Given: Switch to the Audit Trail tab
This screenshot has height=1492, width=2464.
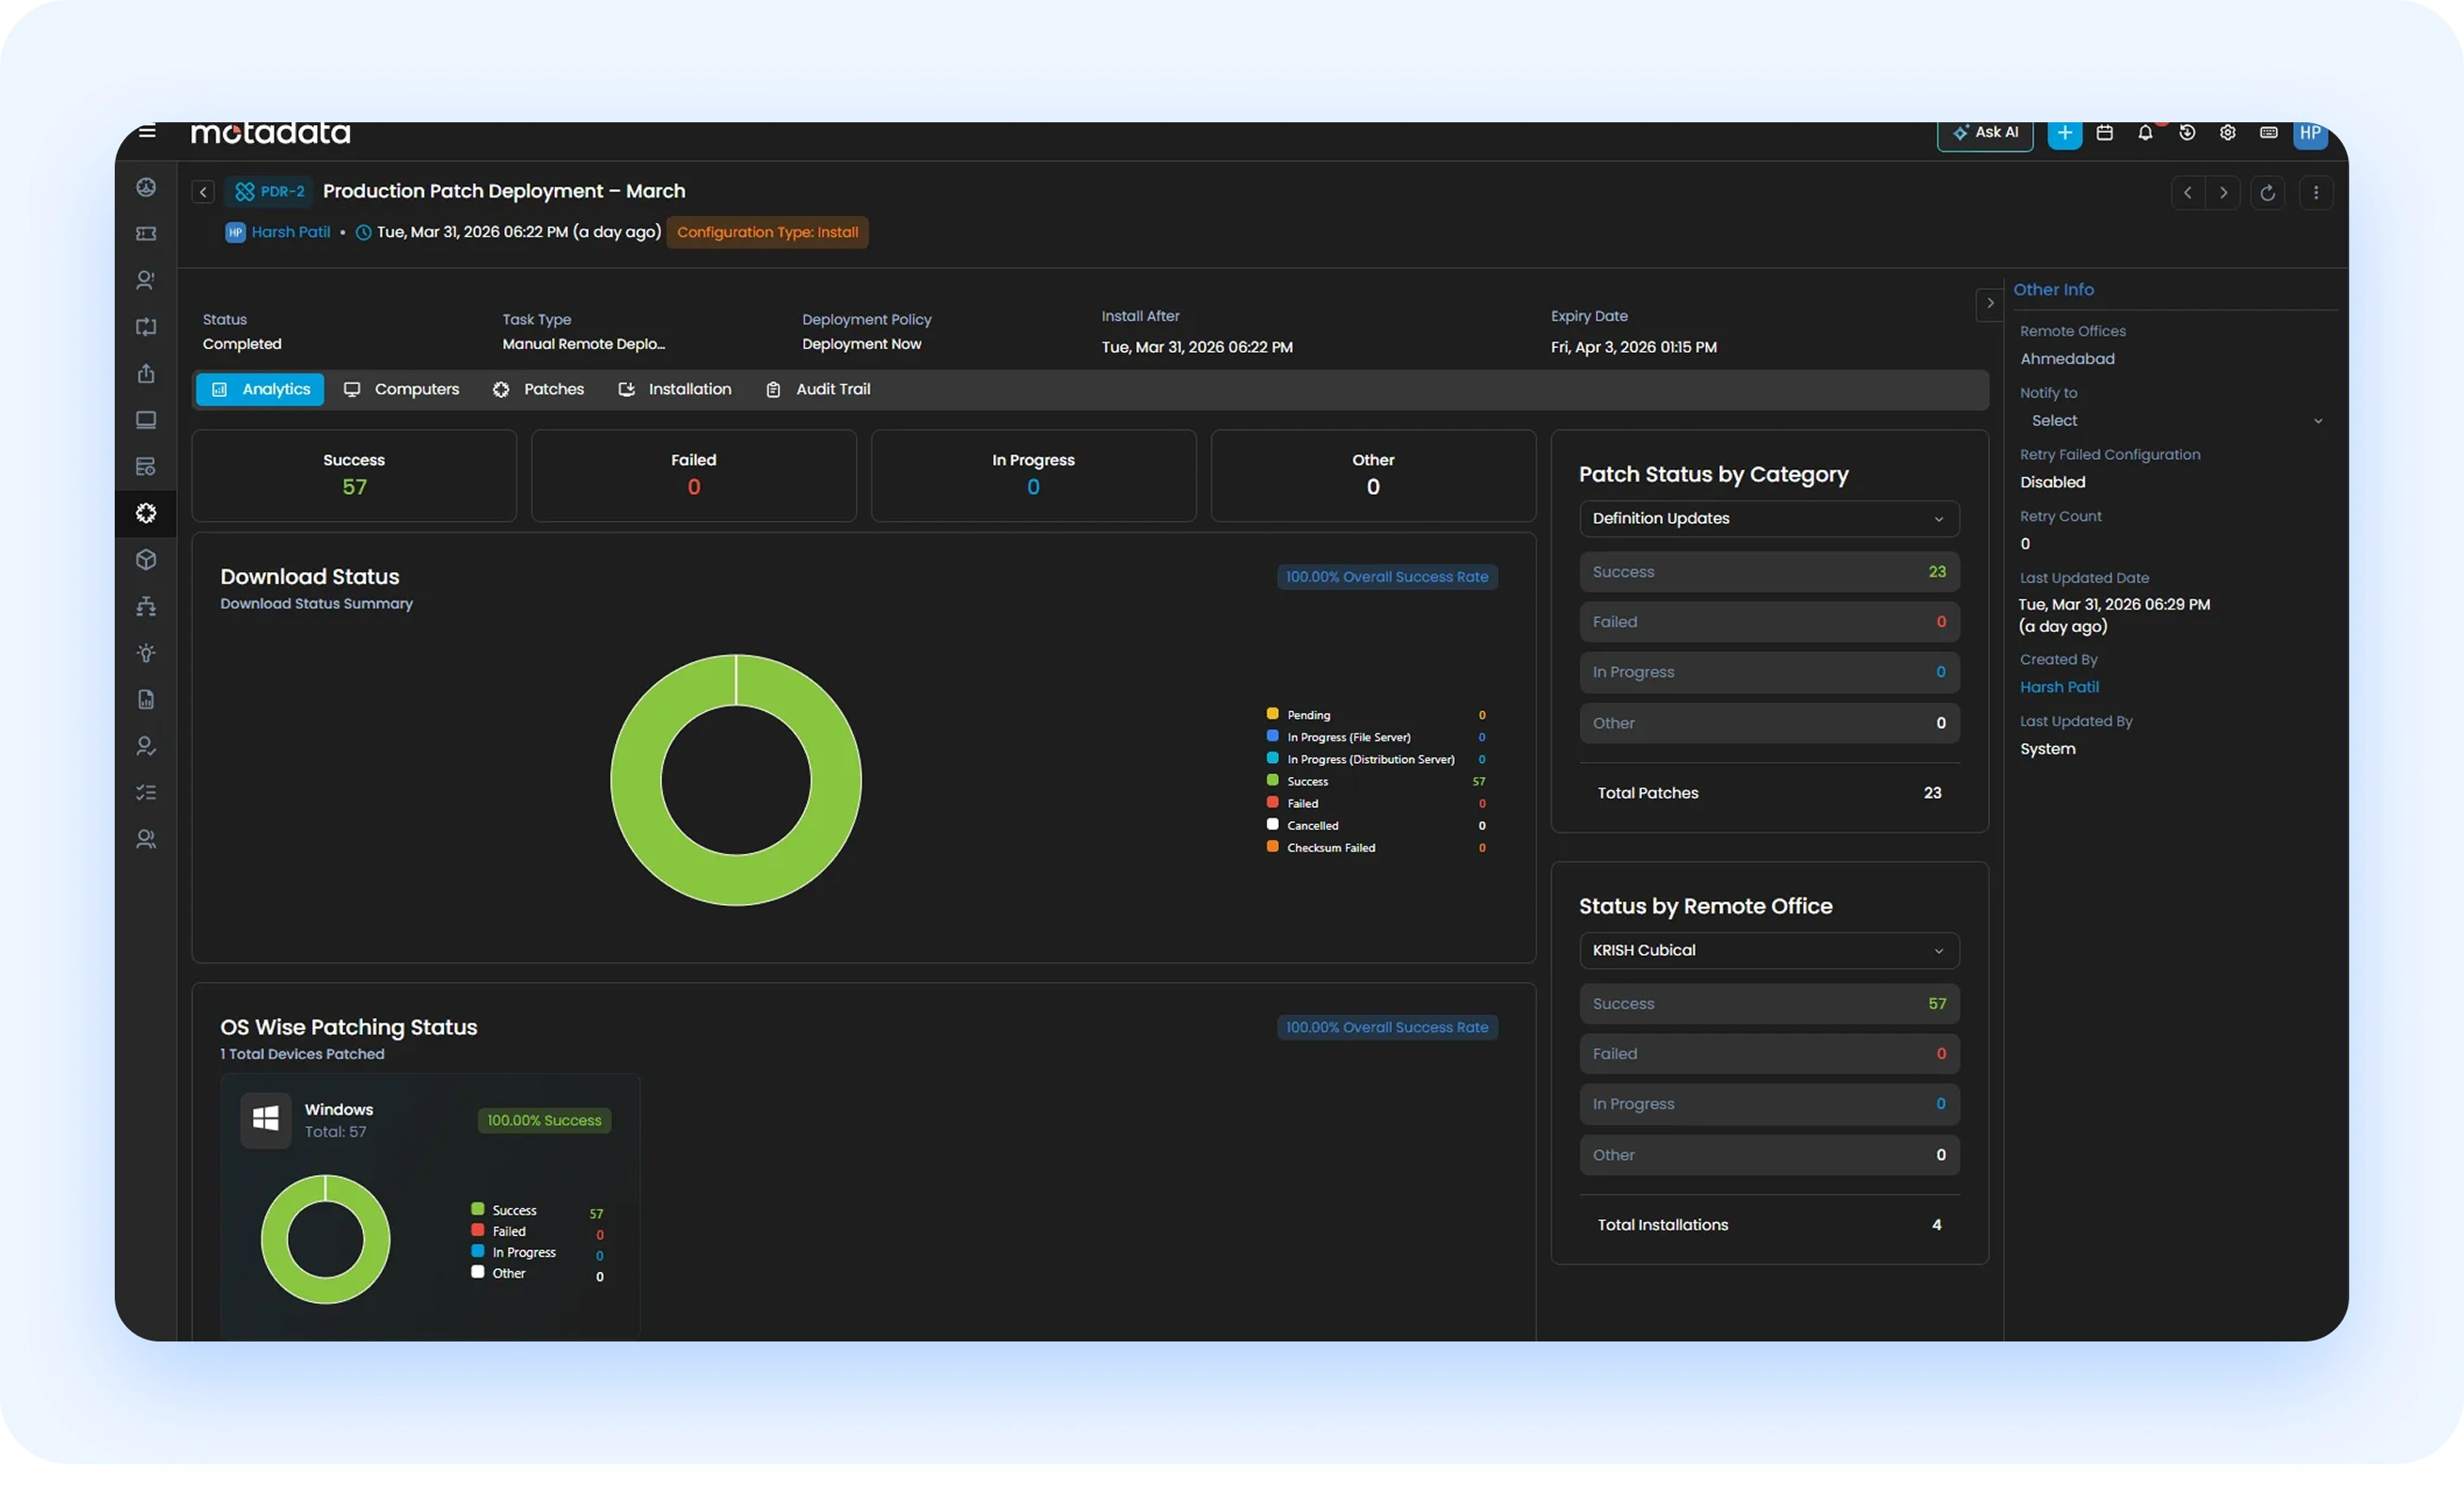Looking at the screenshot, I should click(x=818, y=389).
